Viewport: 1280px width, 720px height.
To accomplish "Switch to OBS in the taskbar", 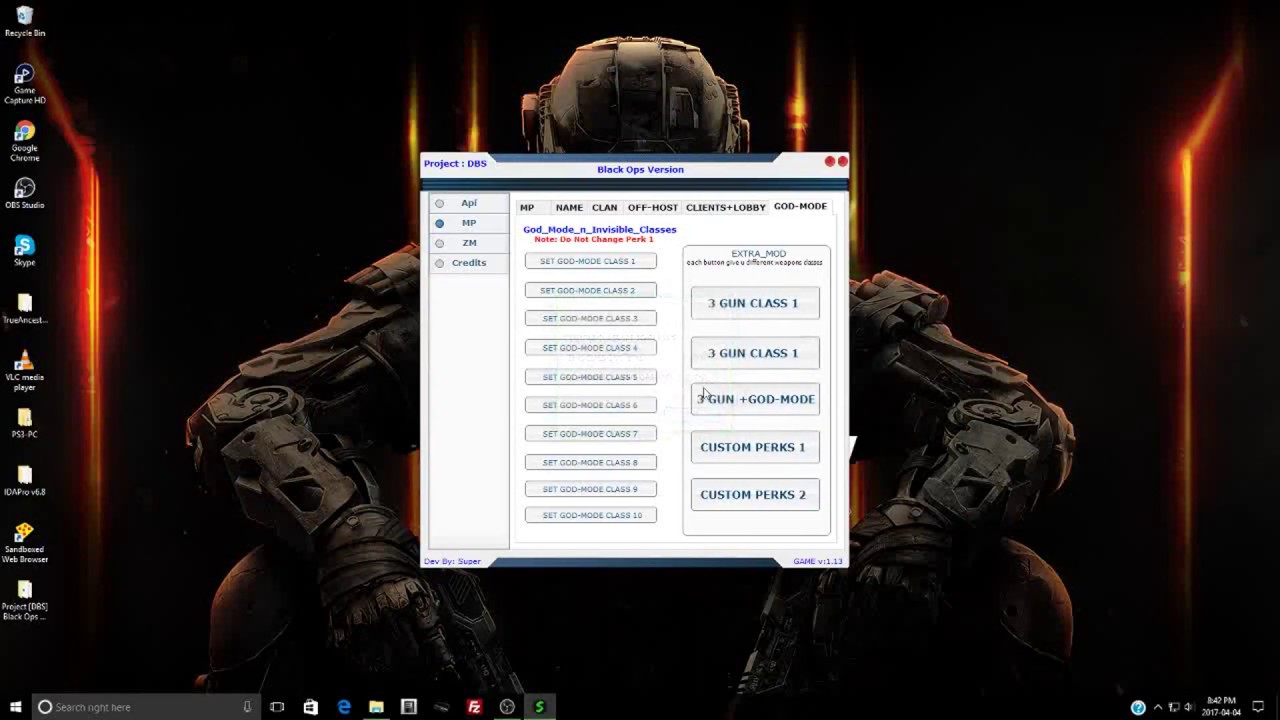I will pyautogui.click(x=507, y=707).
